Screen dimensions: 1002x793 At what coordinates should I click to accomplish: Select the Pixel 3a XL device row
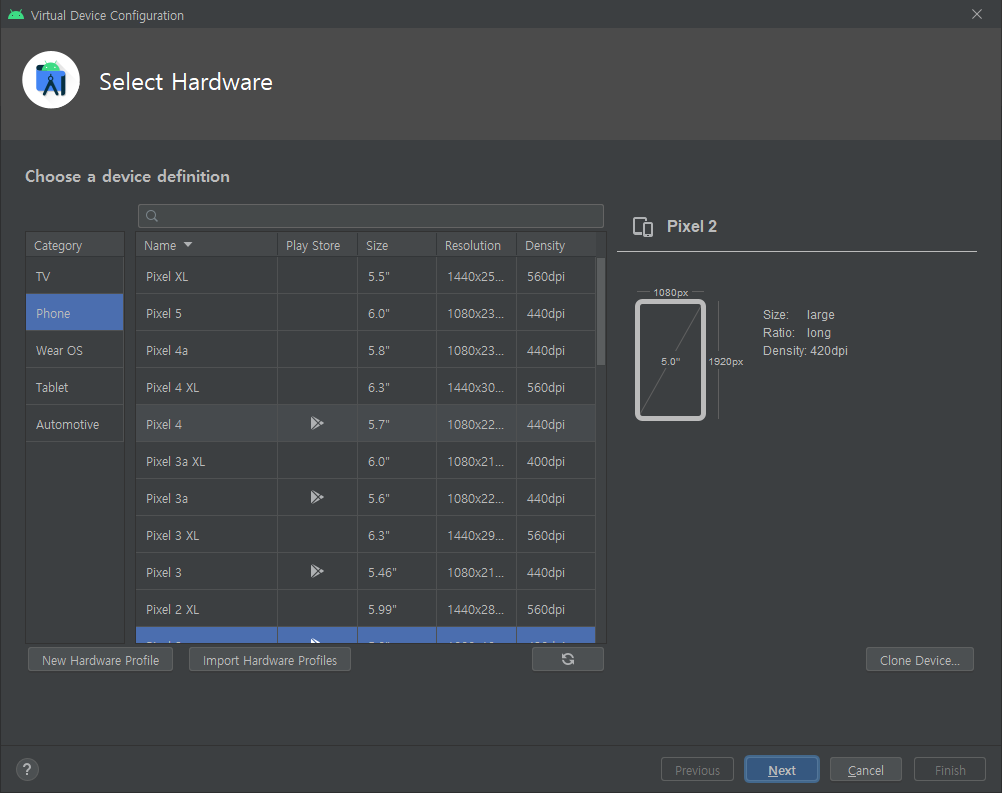(x=366, y=461)
